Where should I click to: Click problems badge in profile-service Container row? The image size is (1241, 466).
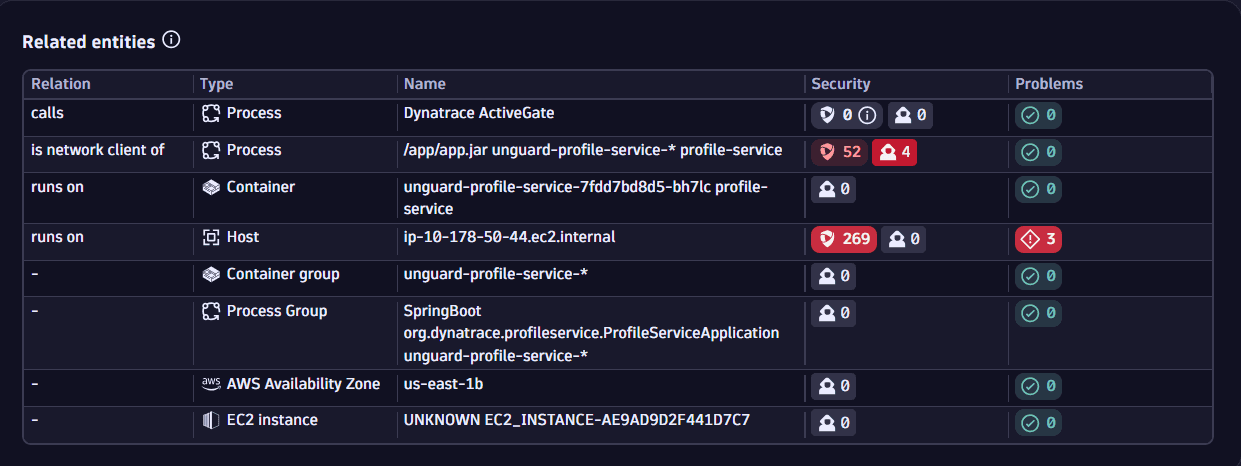(x=1038, y=189)
